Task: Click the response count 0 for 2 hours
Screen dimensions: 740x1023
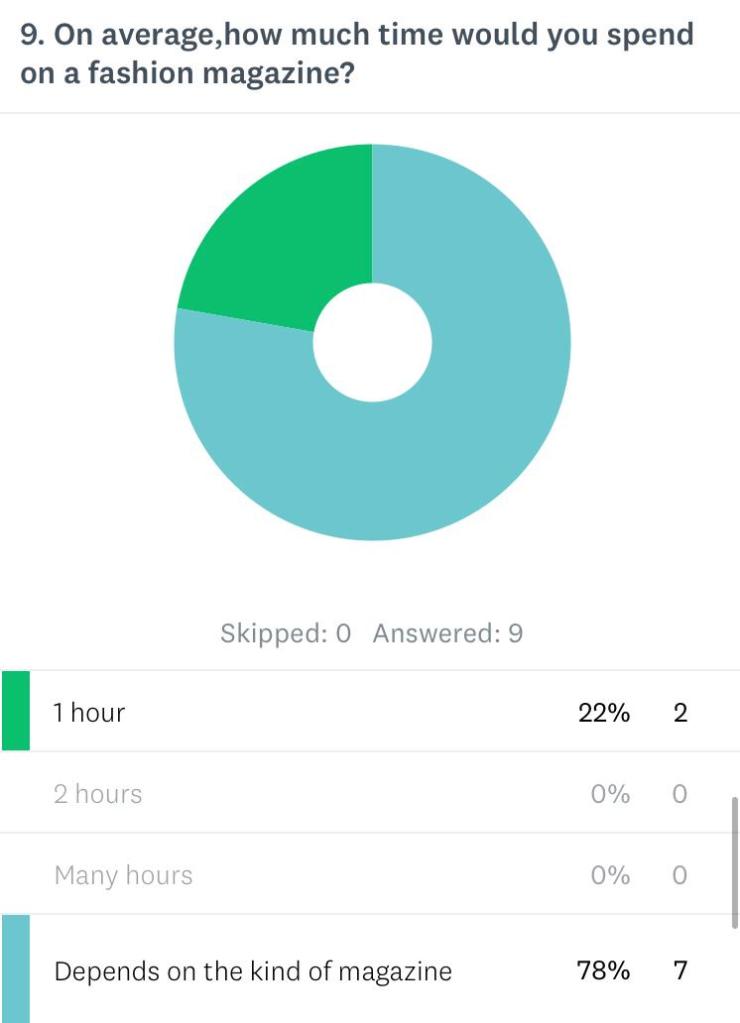Action: 680,794
